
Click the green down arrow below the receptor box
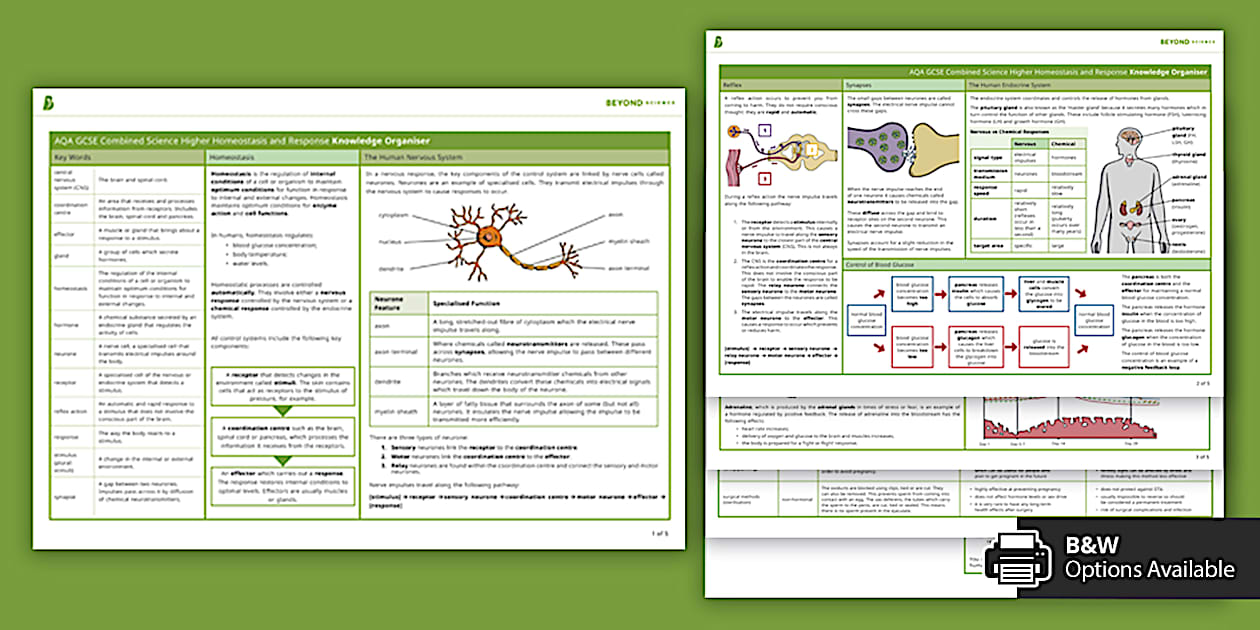click(282, 409)
